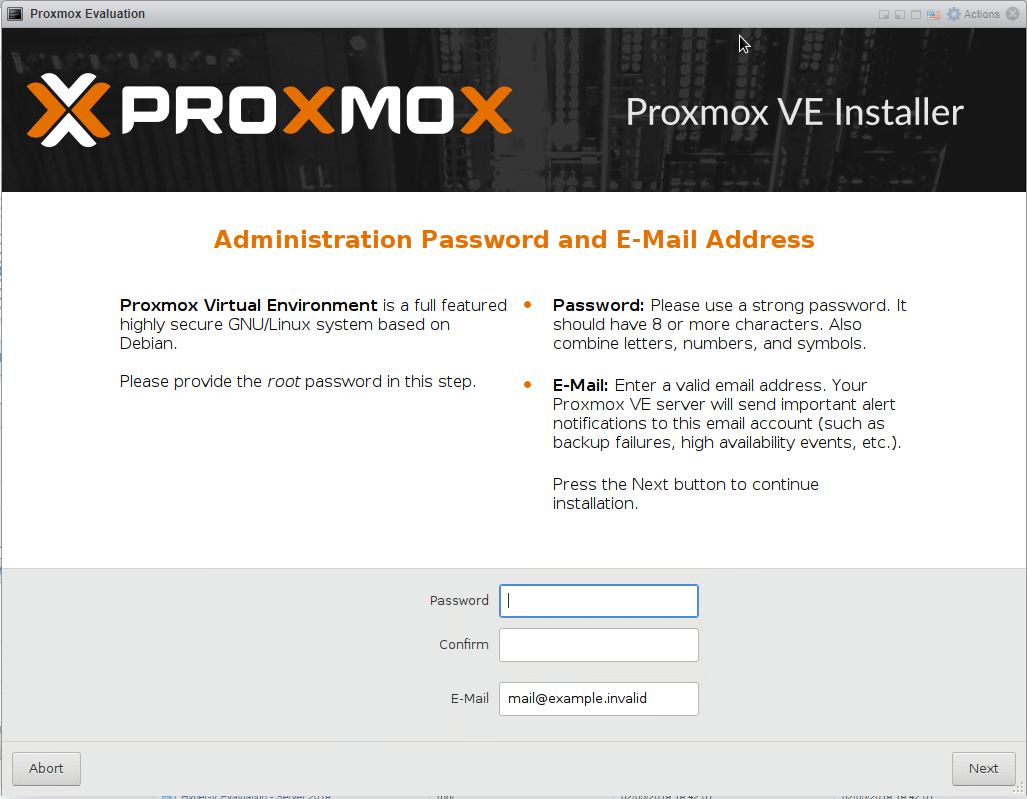Viewport: 1027px width, 799px height.
Task: Click the Proxmox X logo in the banner
Action: 68,110
